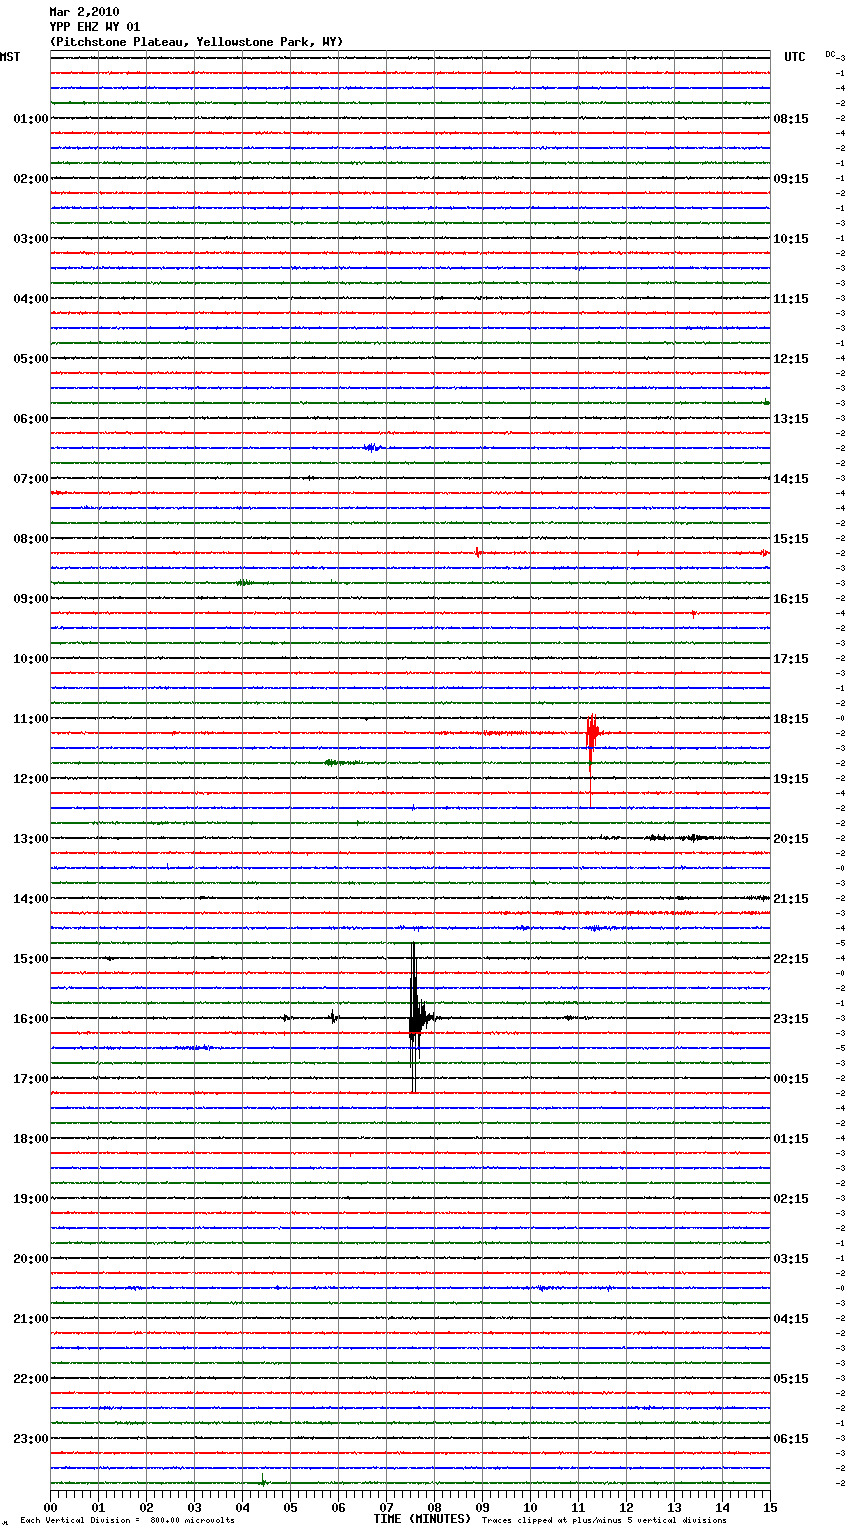Click the 05:15 UTC time label
Image resolution: width=850 pixels, height=1534 pixels.
coord(791,1379)
